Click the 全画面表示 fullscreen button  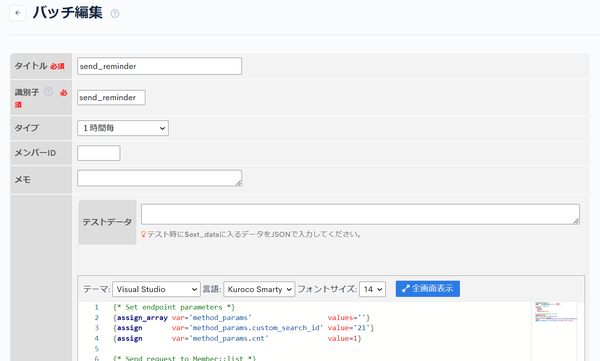pyautogui.click(x=428, y=289)
